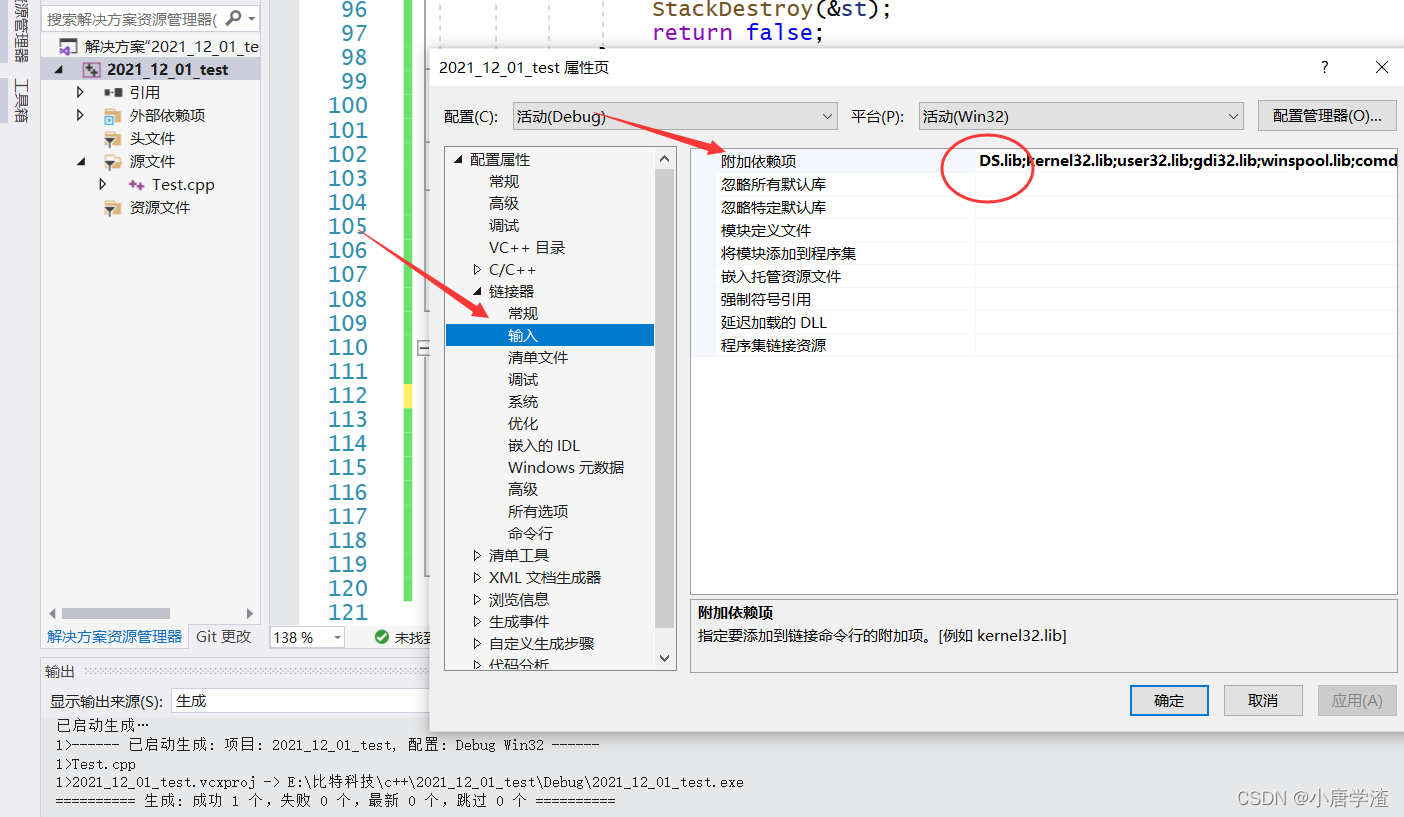Collapse the 源文件 folder
Screen dimensions: 1404x817
click(x=81, y=161)
